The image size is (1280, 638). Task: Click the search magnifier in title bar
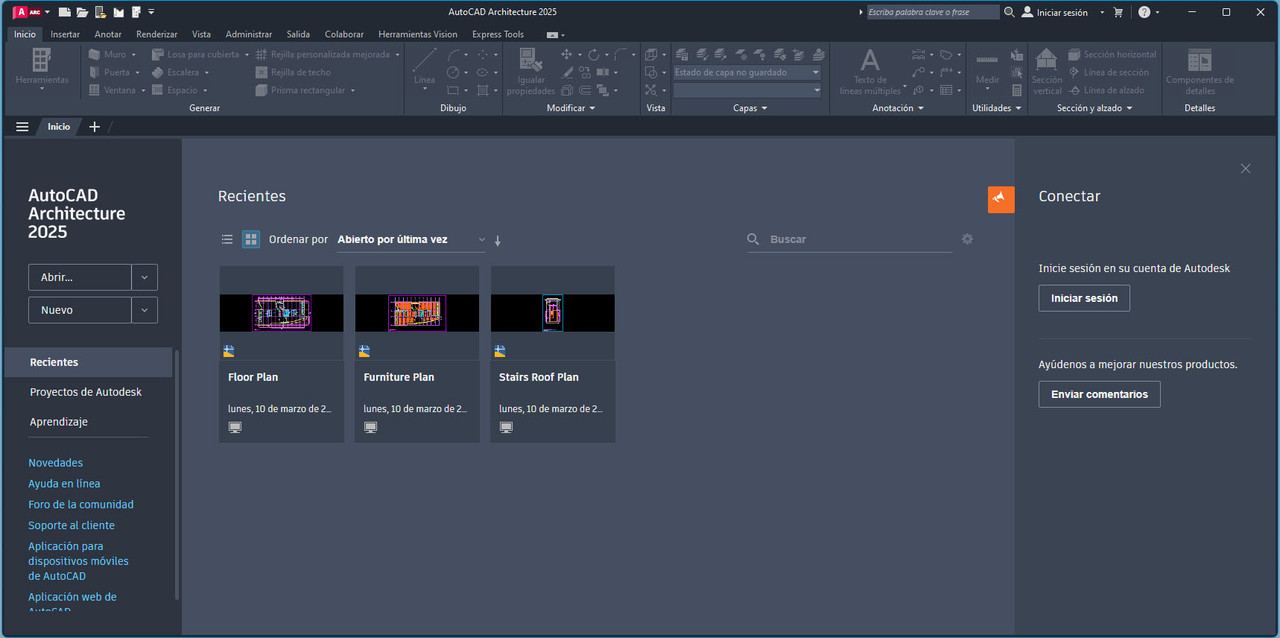click(x=1009, y=12)
